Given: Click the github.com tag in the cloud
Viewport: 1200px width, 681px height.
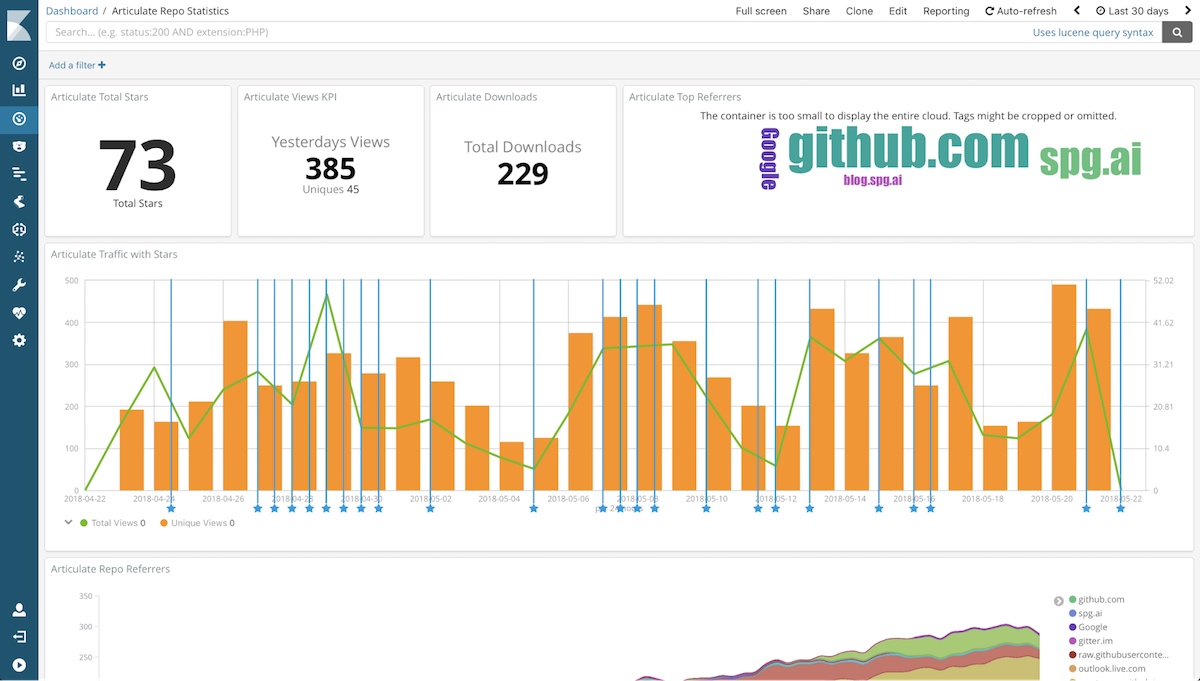Looking at the screenshot, I should coord(908,150).
